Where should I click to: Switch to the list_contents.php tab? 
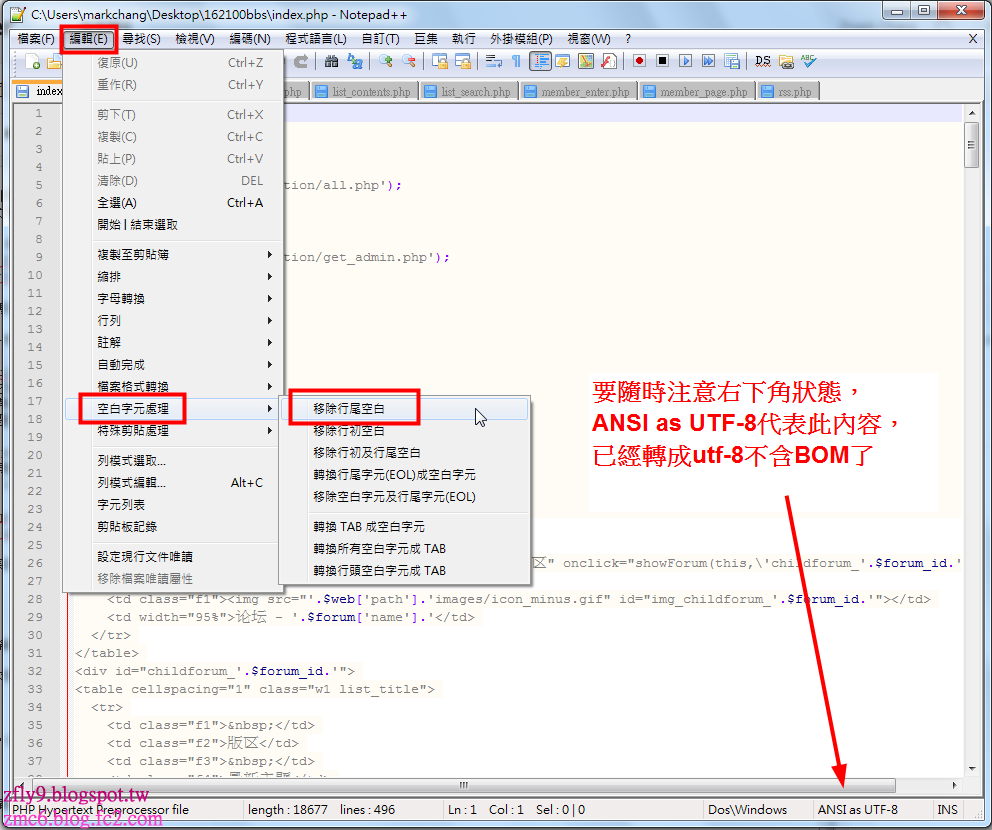click(x=364, y=92)
